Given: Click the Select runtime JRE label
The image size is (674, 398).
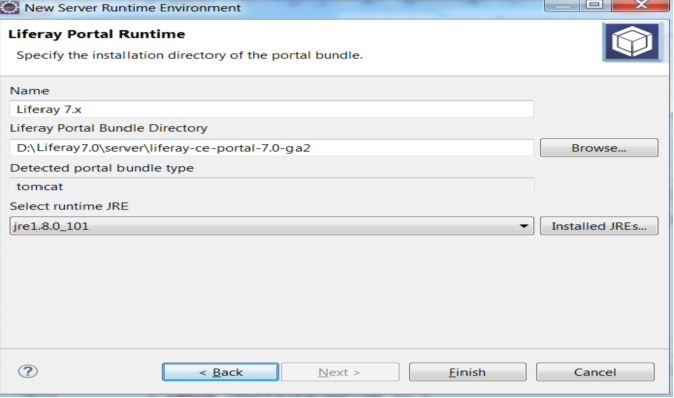Looking at the screenshot, I should pyautogui.click(x=69, y=206).
